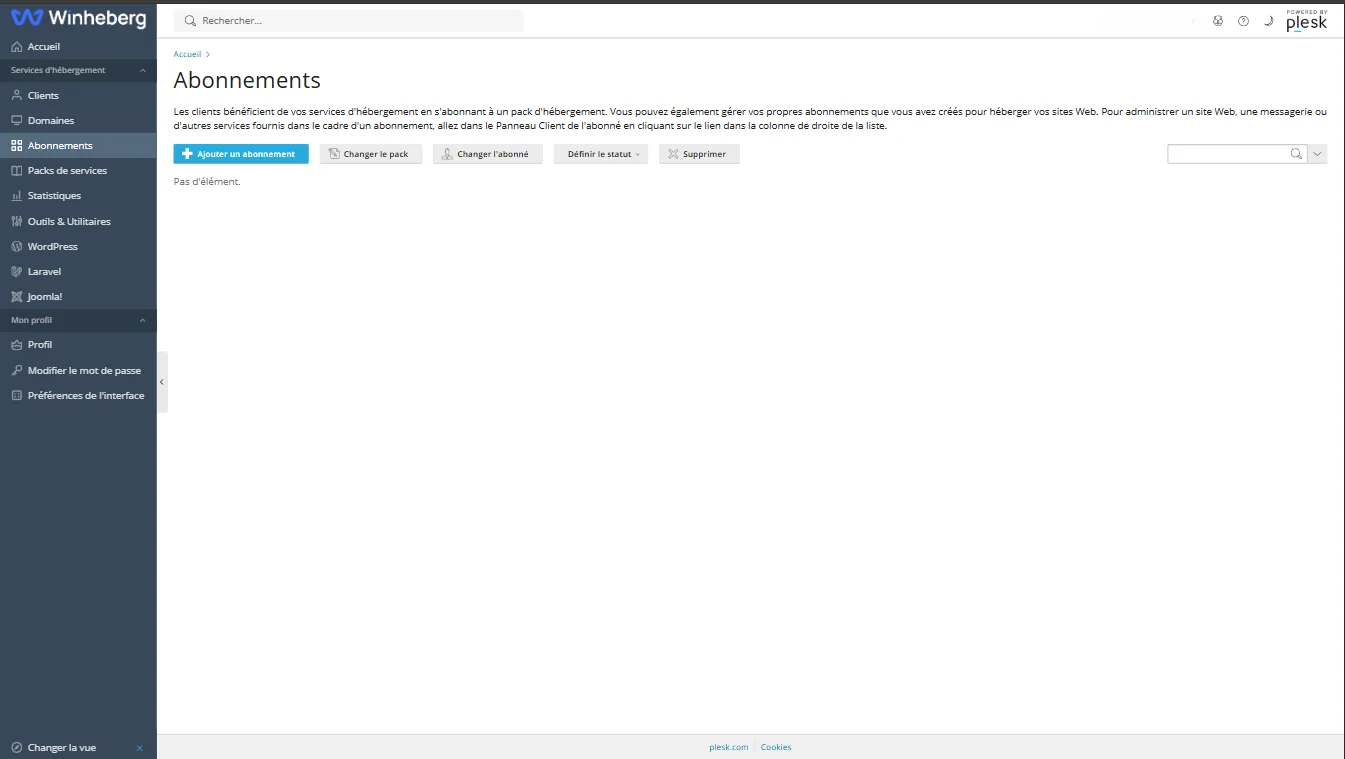Screen dimensions: 1345x759
Task: Open Packs de services
Action: point(78,170)
